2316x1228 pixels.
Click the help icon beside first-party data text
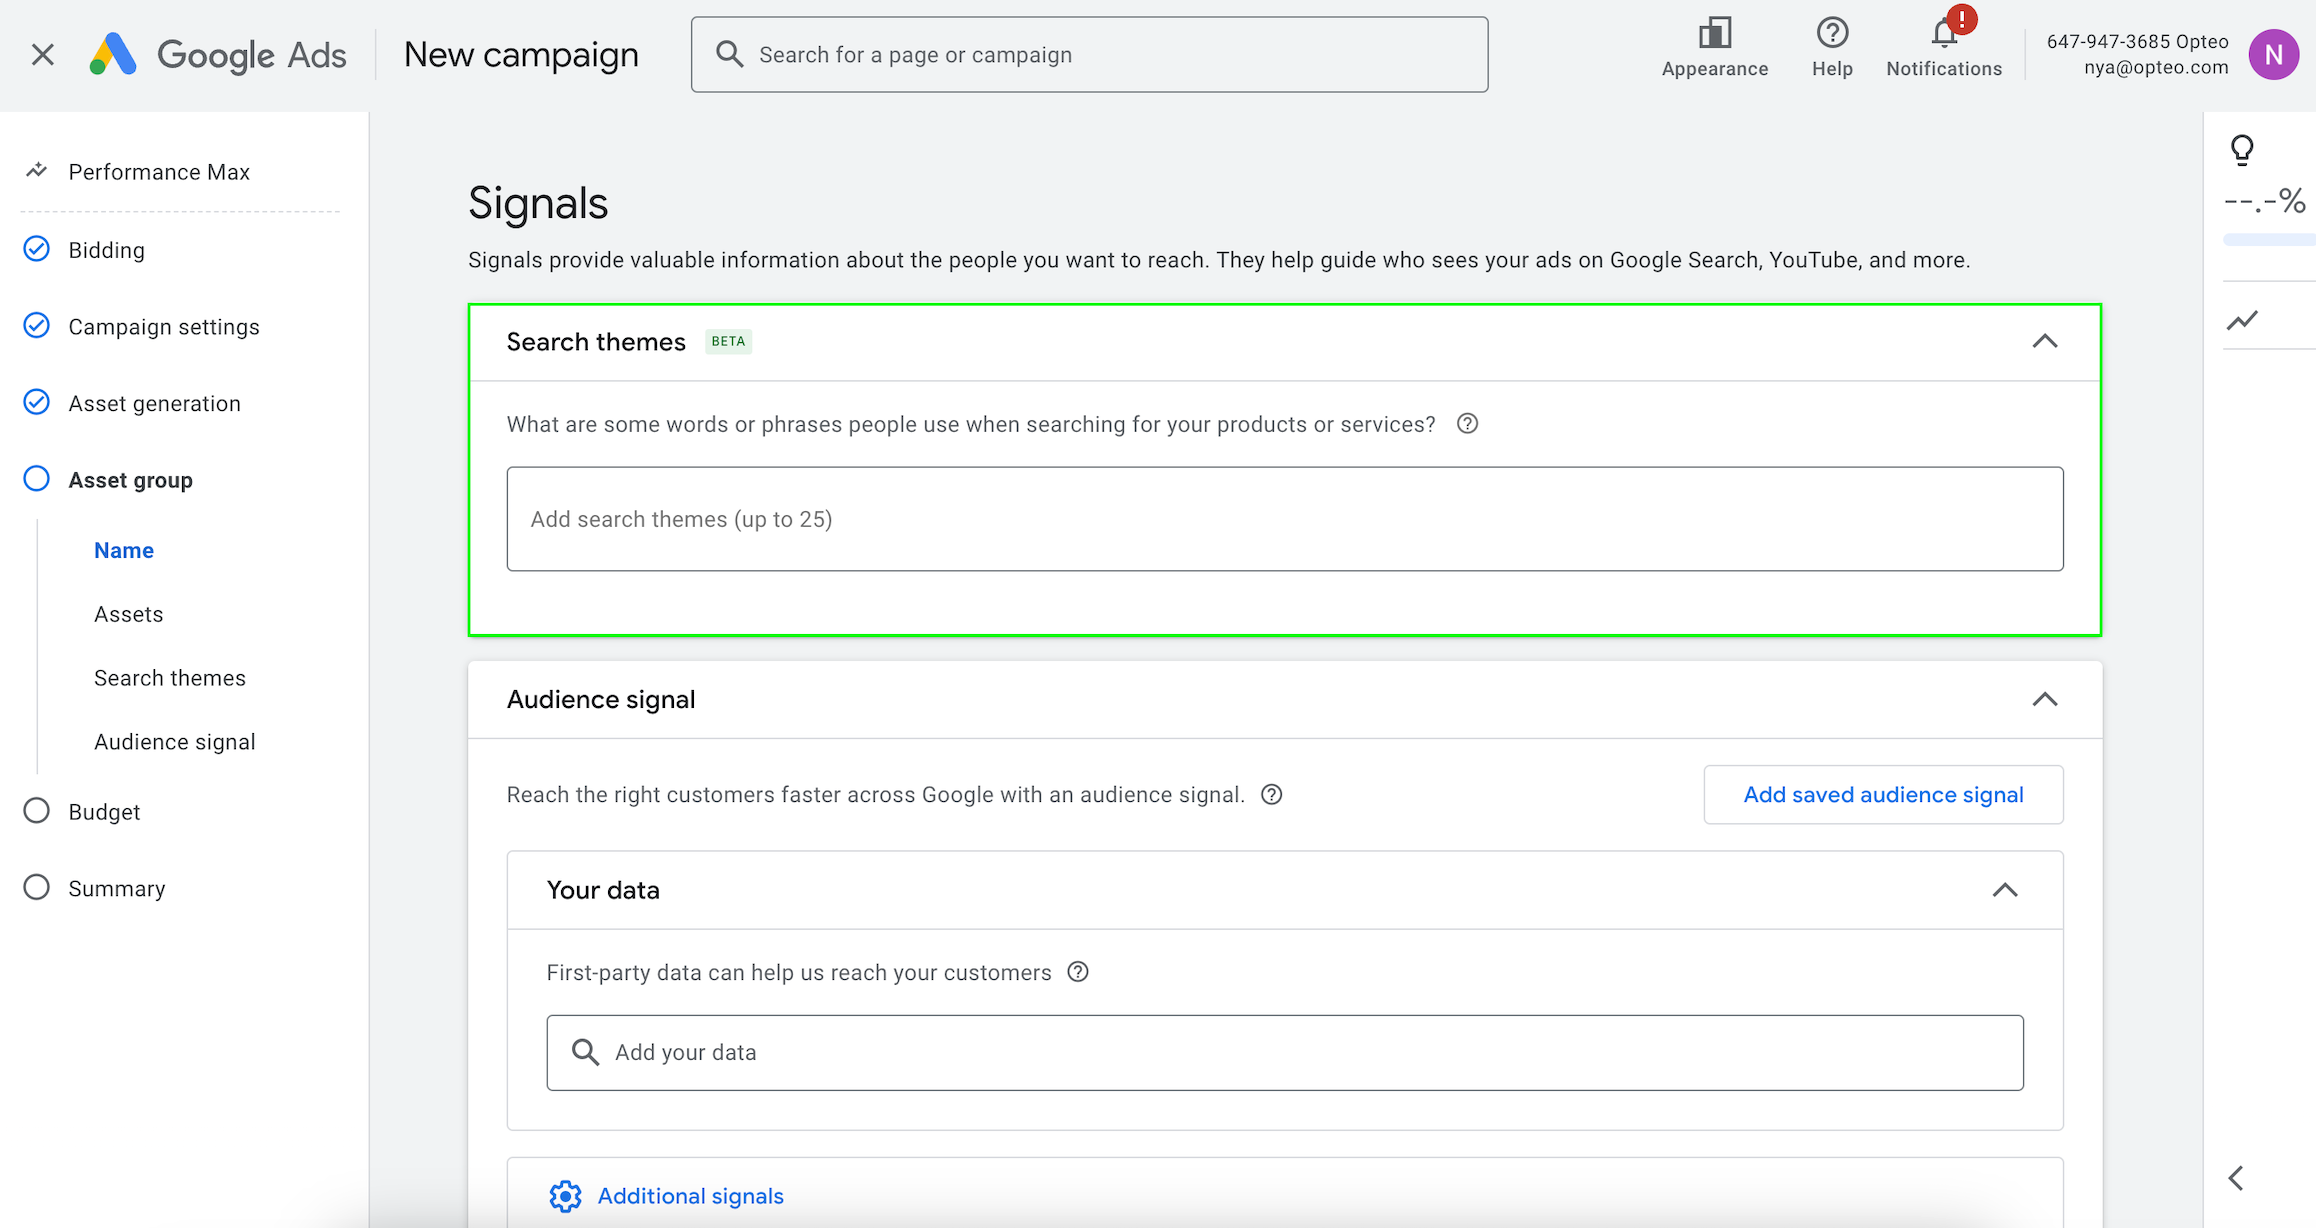(x=1077, y=972)
